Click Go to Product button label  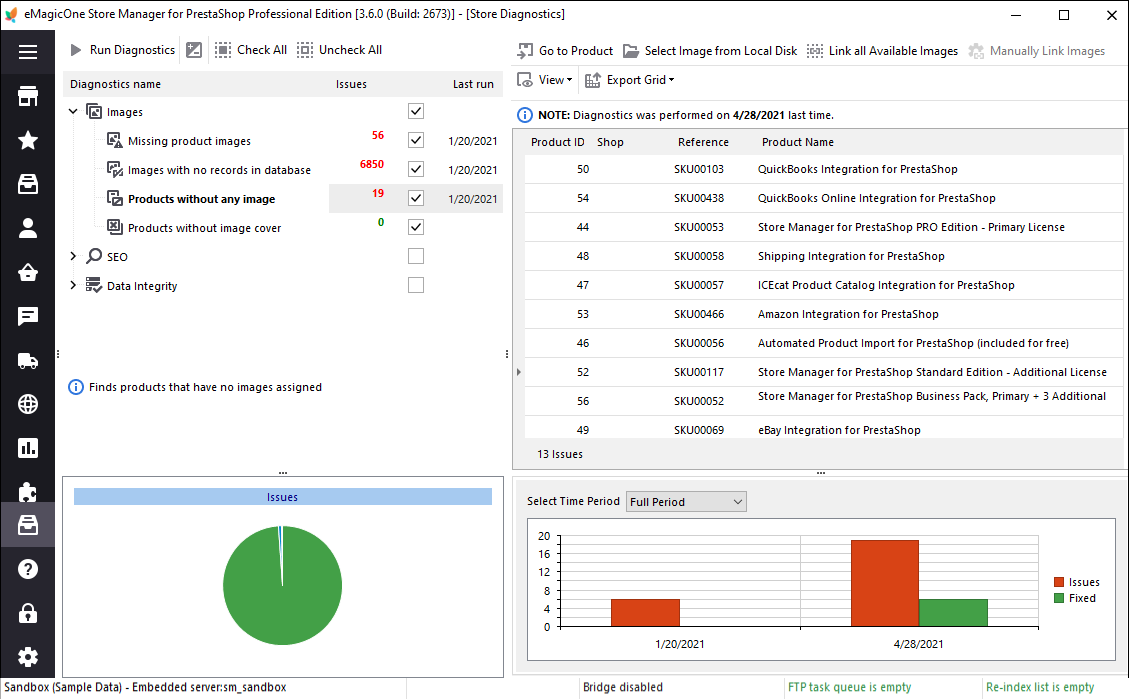(576, 51)
